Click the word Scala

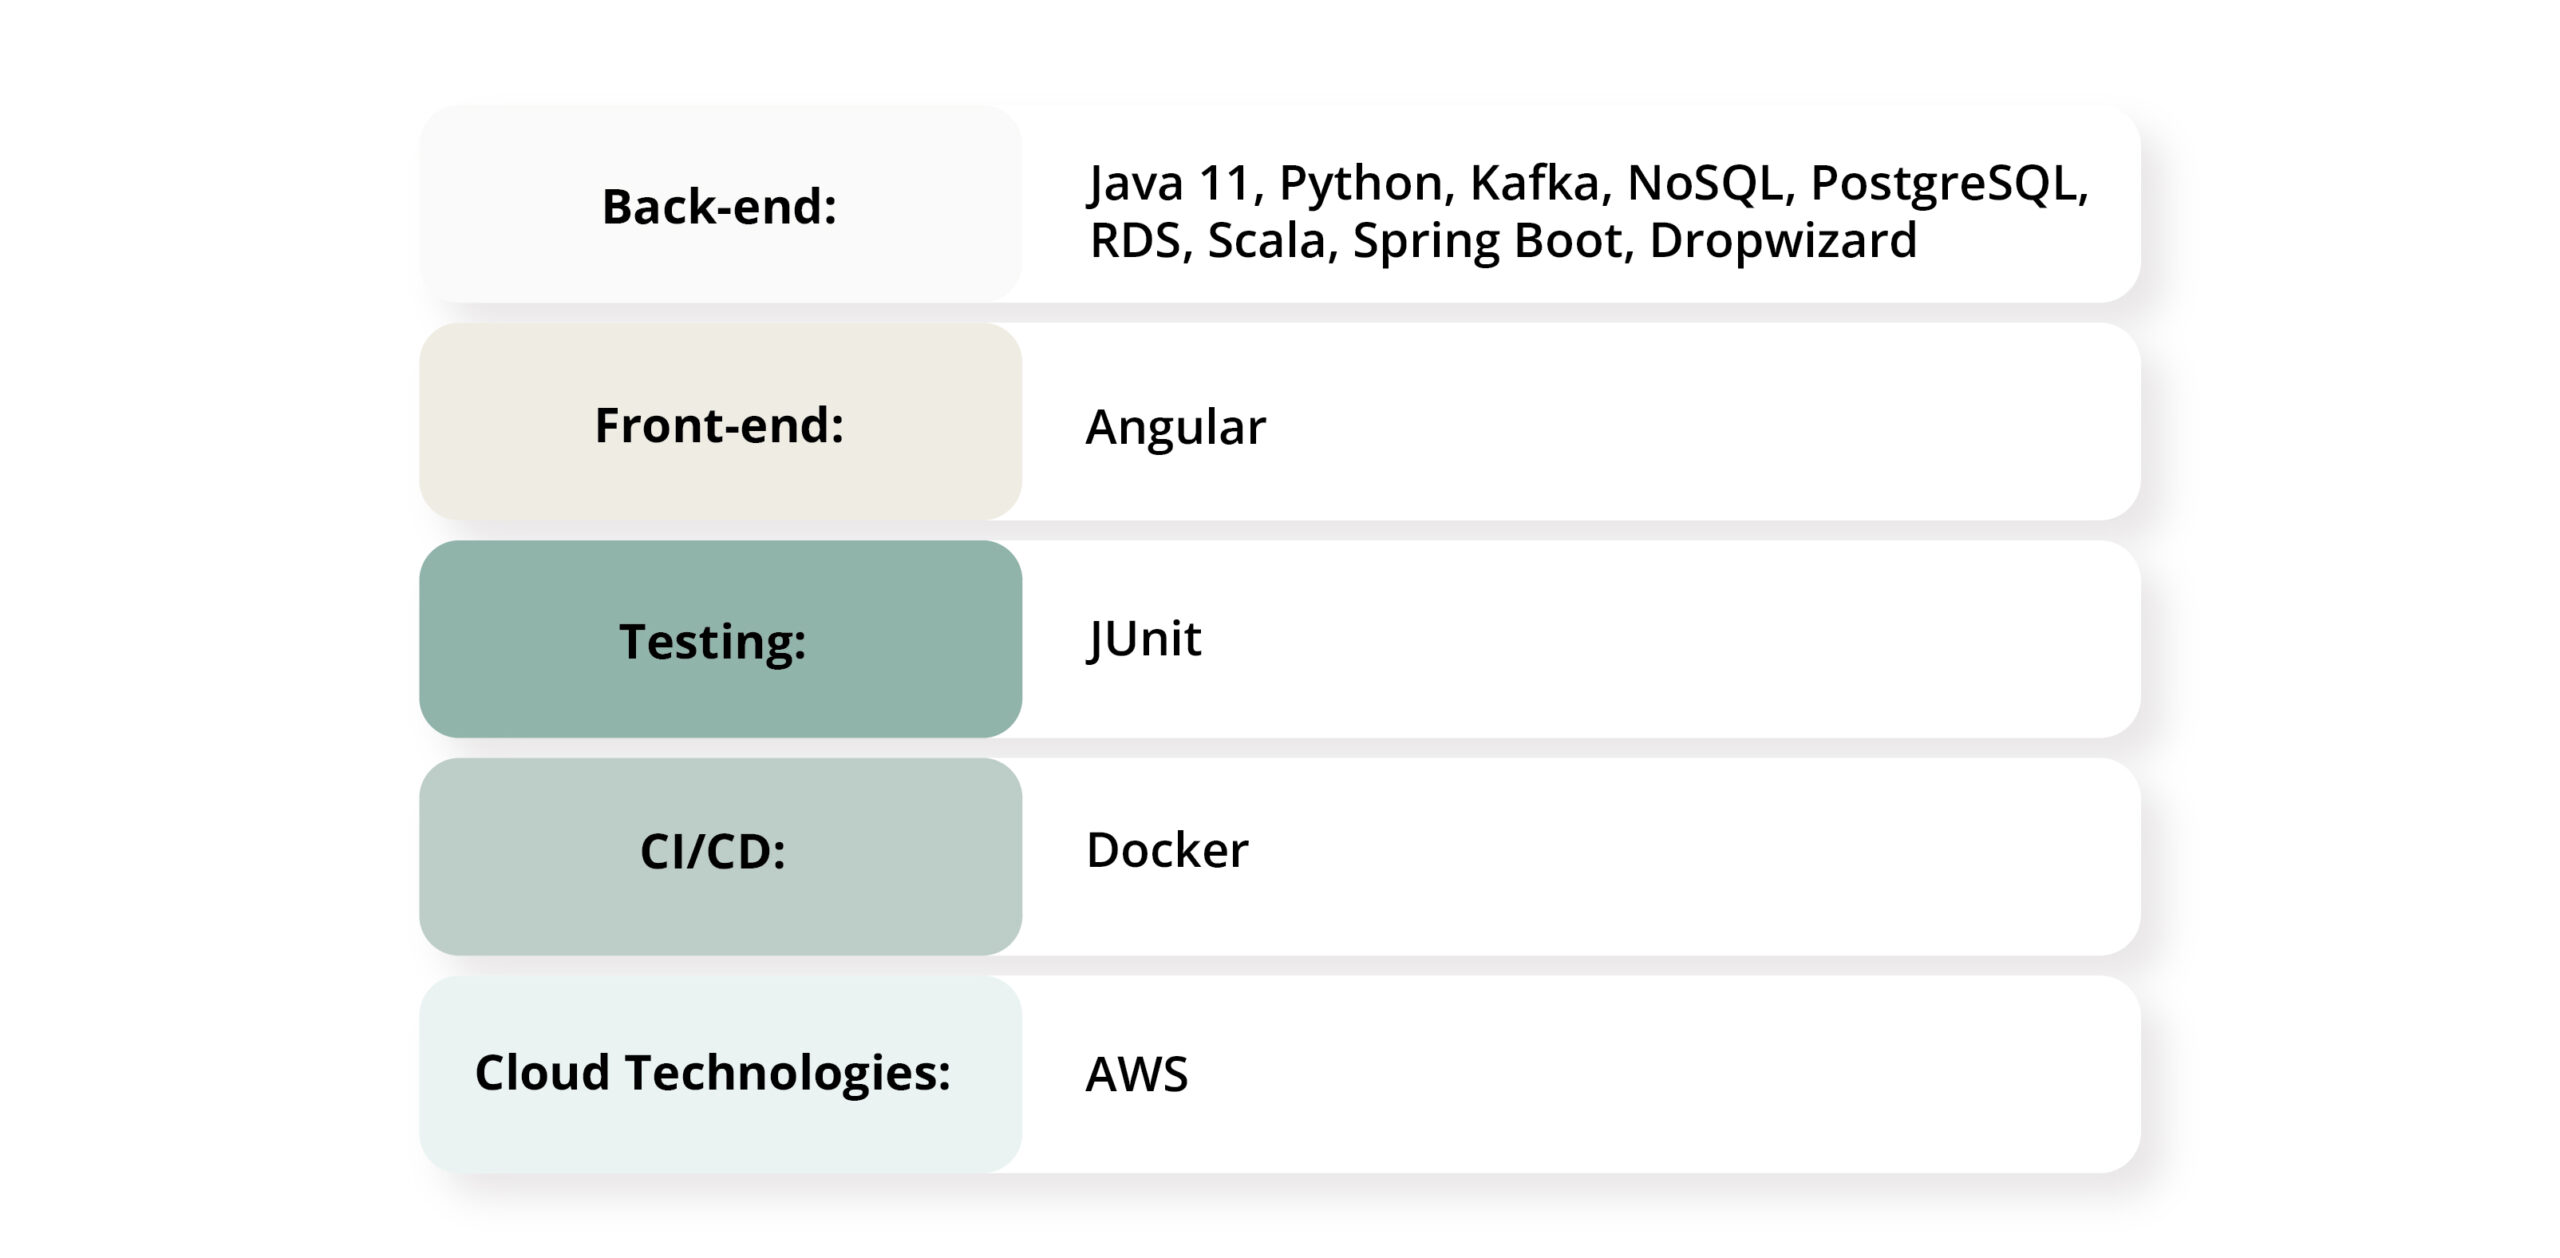[x=1266, y=241]
